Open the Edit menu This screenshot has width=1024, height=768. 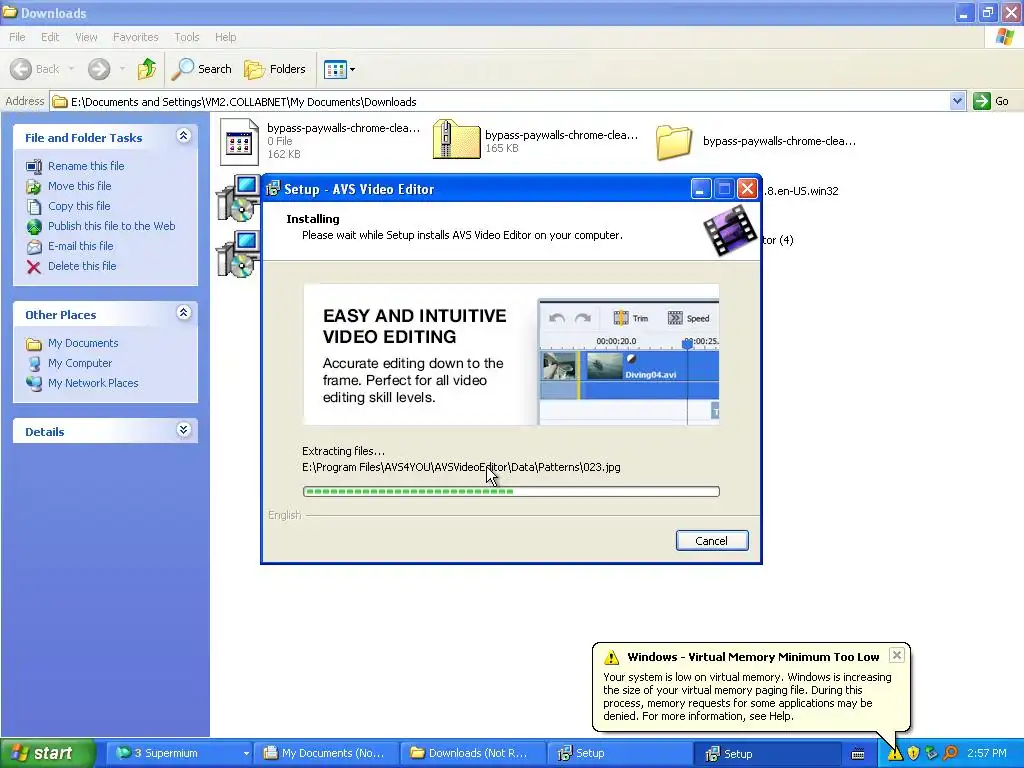[50, 37]
